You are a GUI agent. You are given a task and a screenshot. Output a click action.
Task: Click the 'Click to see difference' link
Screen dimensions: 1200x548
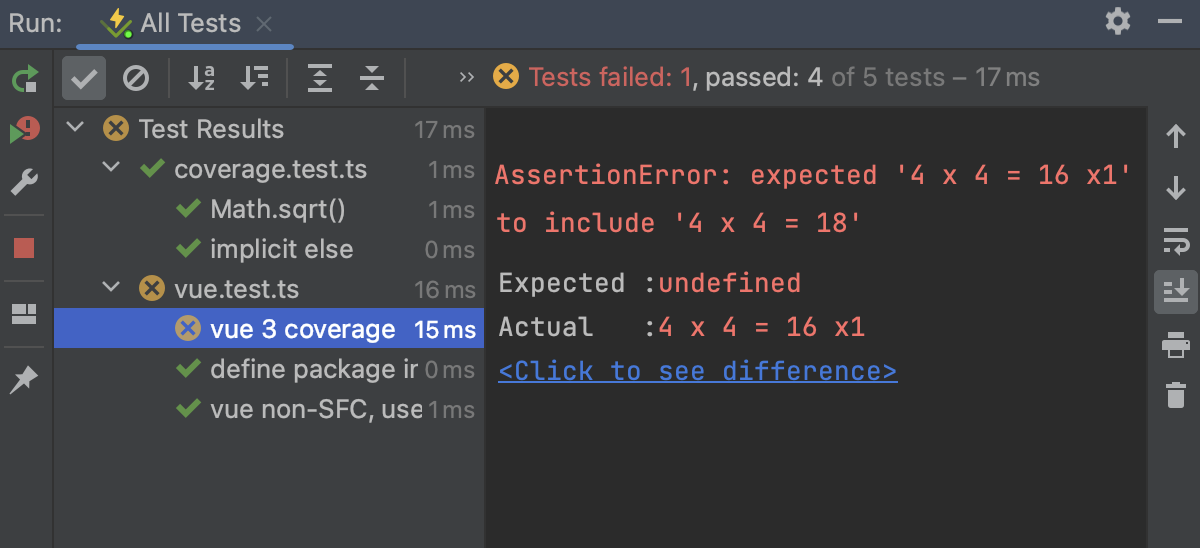coord(697,371)
